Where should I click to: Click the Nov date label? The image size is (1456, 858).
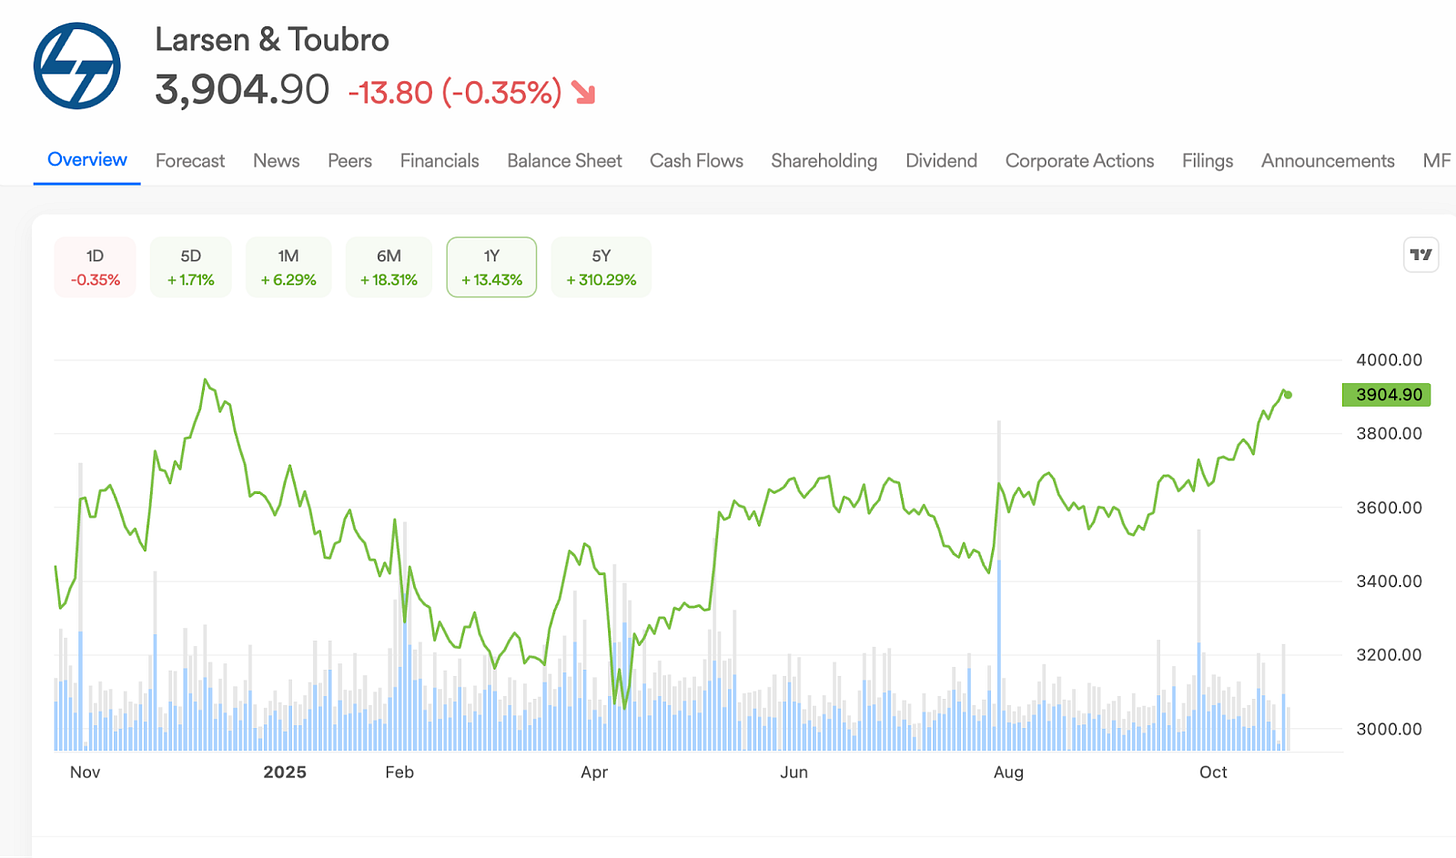pos(85,772)
